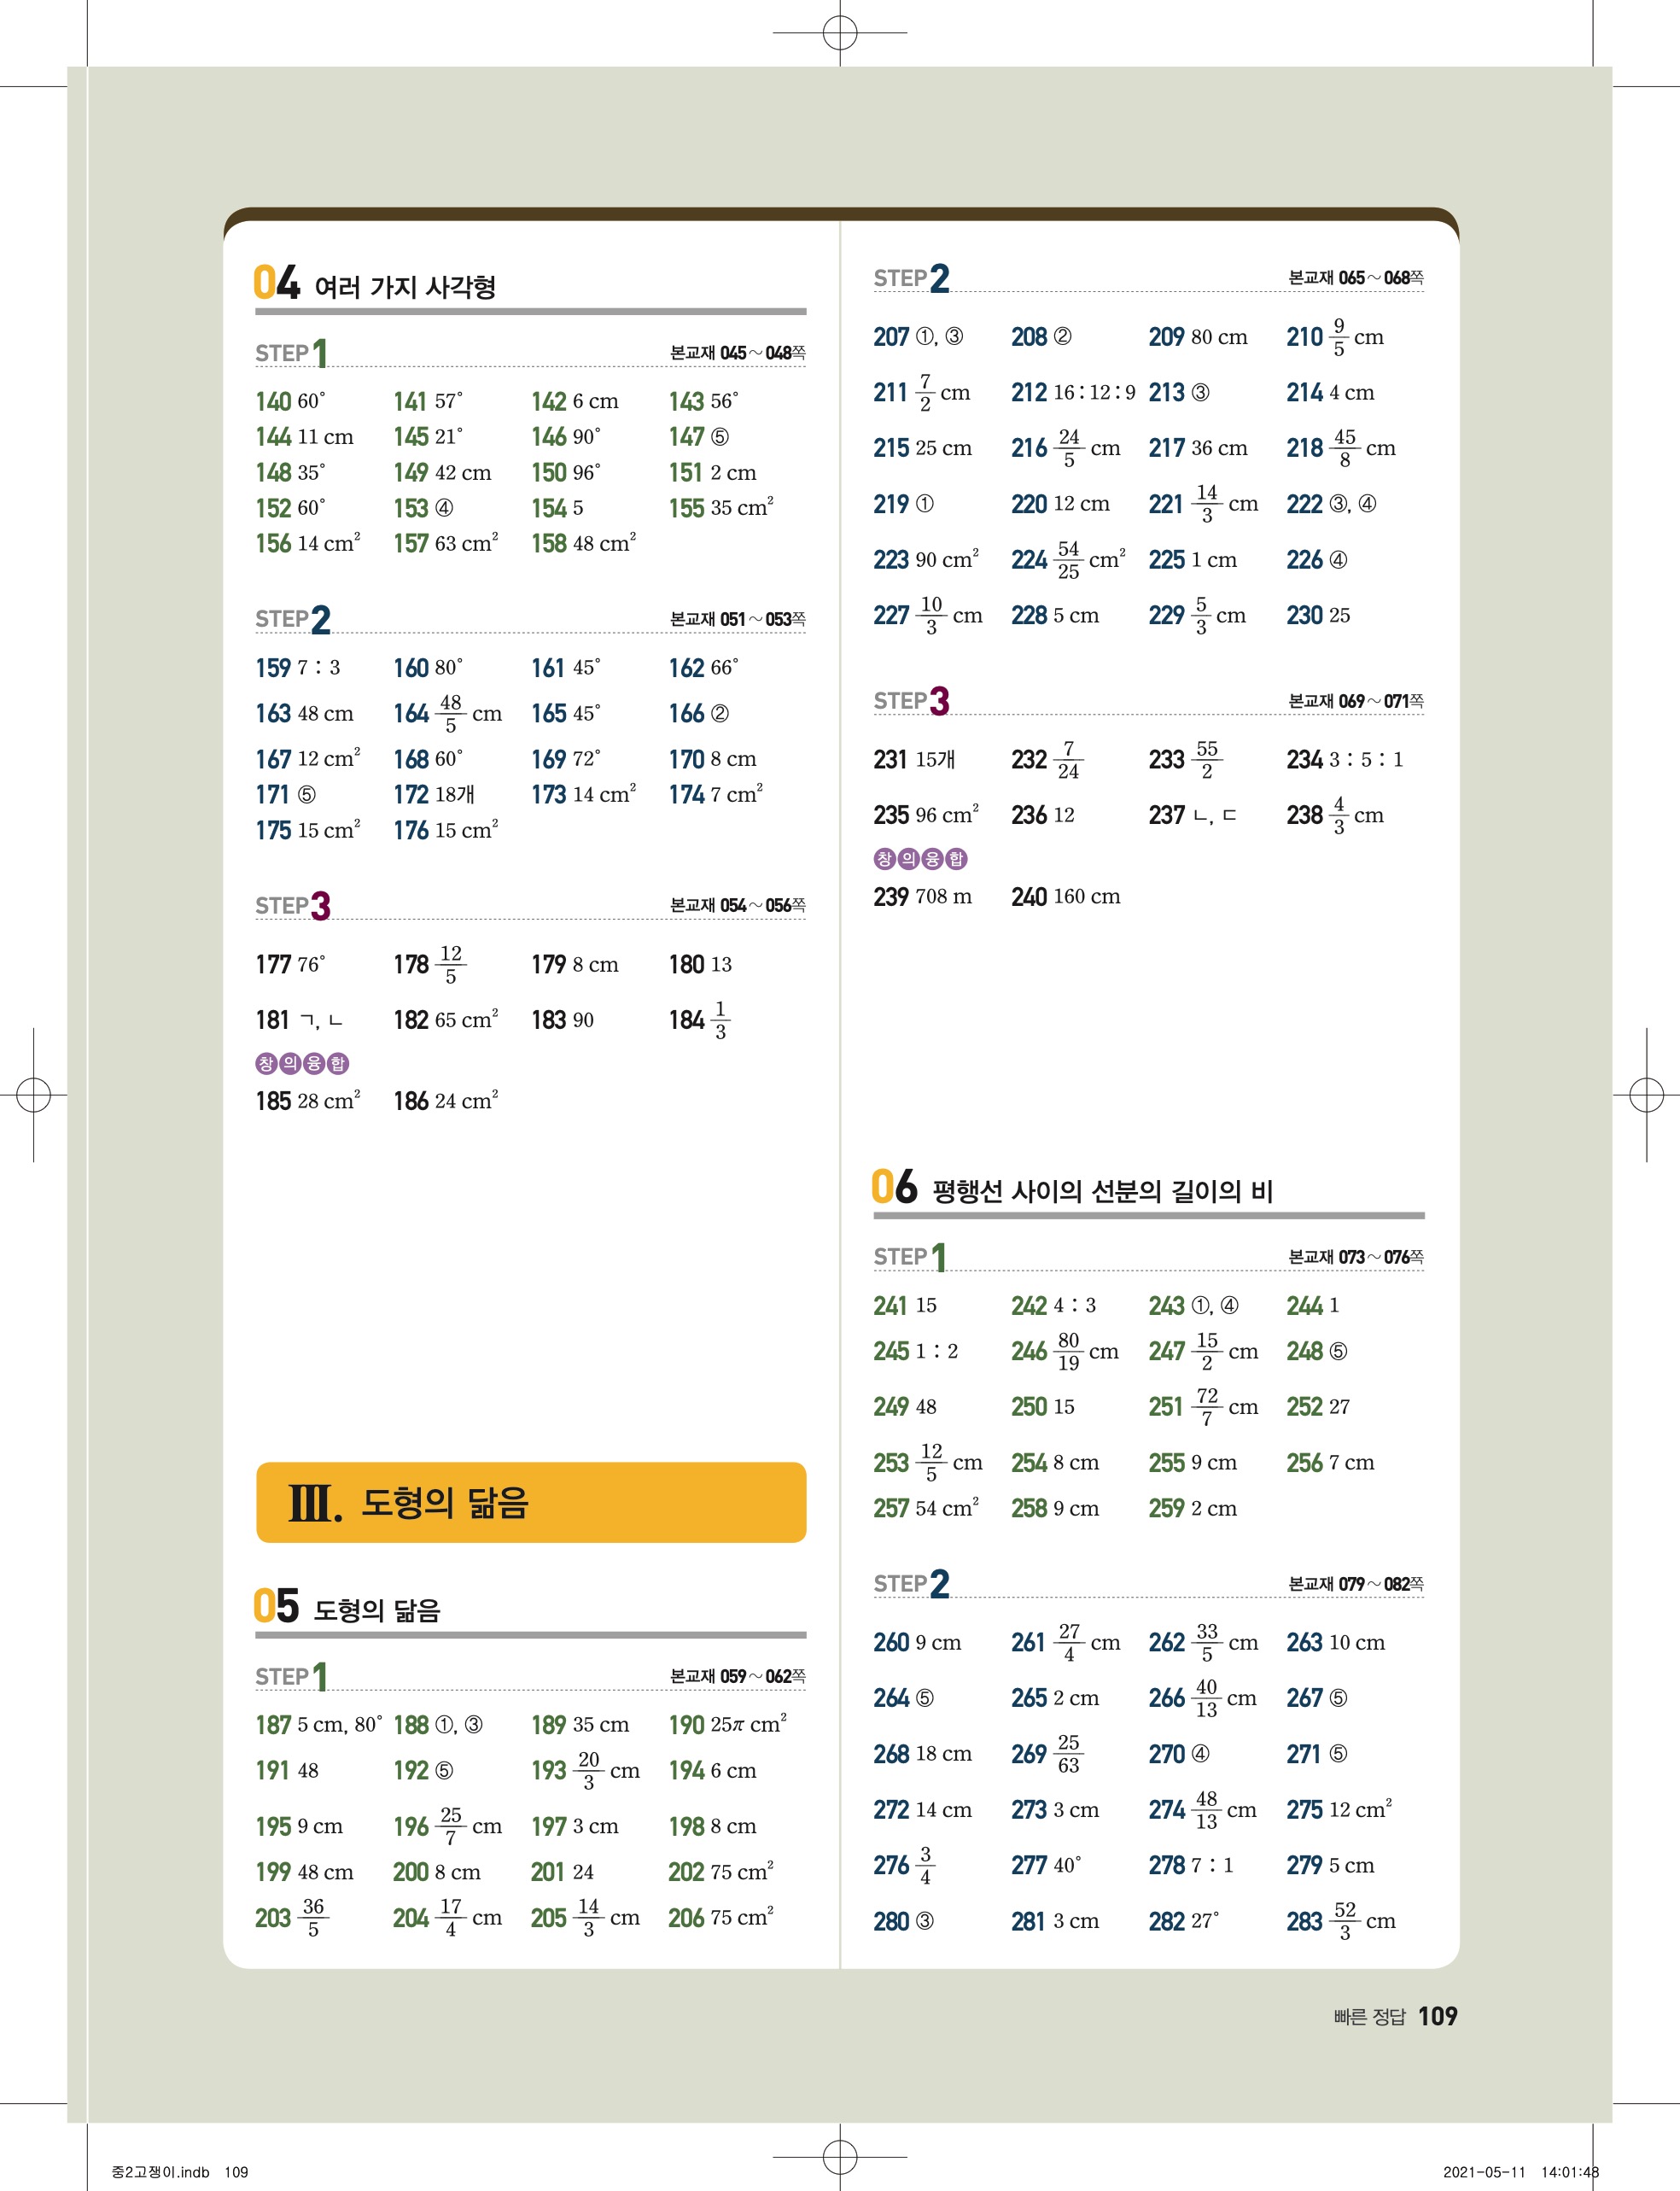
Task: Click the 05 도형의 닮음 section heading
Action: tap(348, 1608)
